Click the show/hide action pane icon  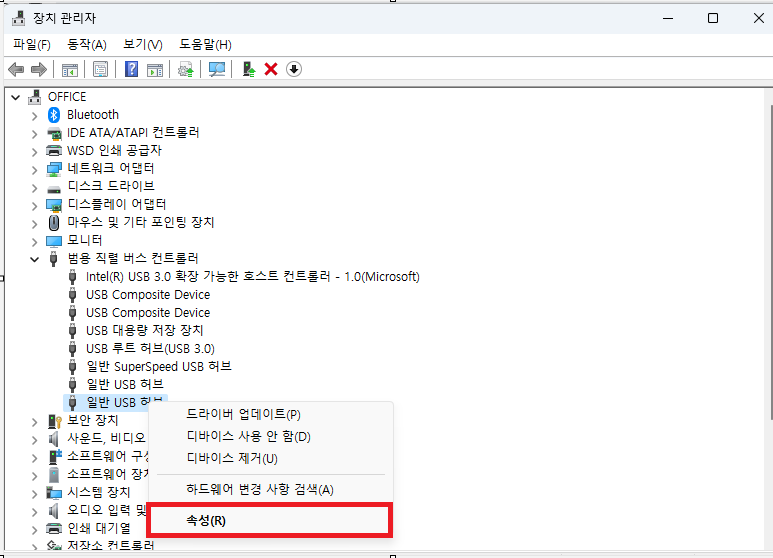tap(155, 70)
